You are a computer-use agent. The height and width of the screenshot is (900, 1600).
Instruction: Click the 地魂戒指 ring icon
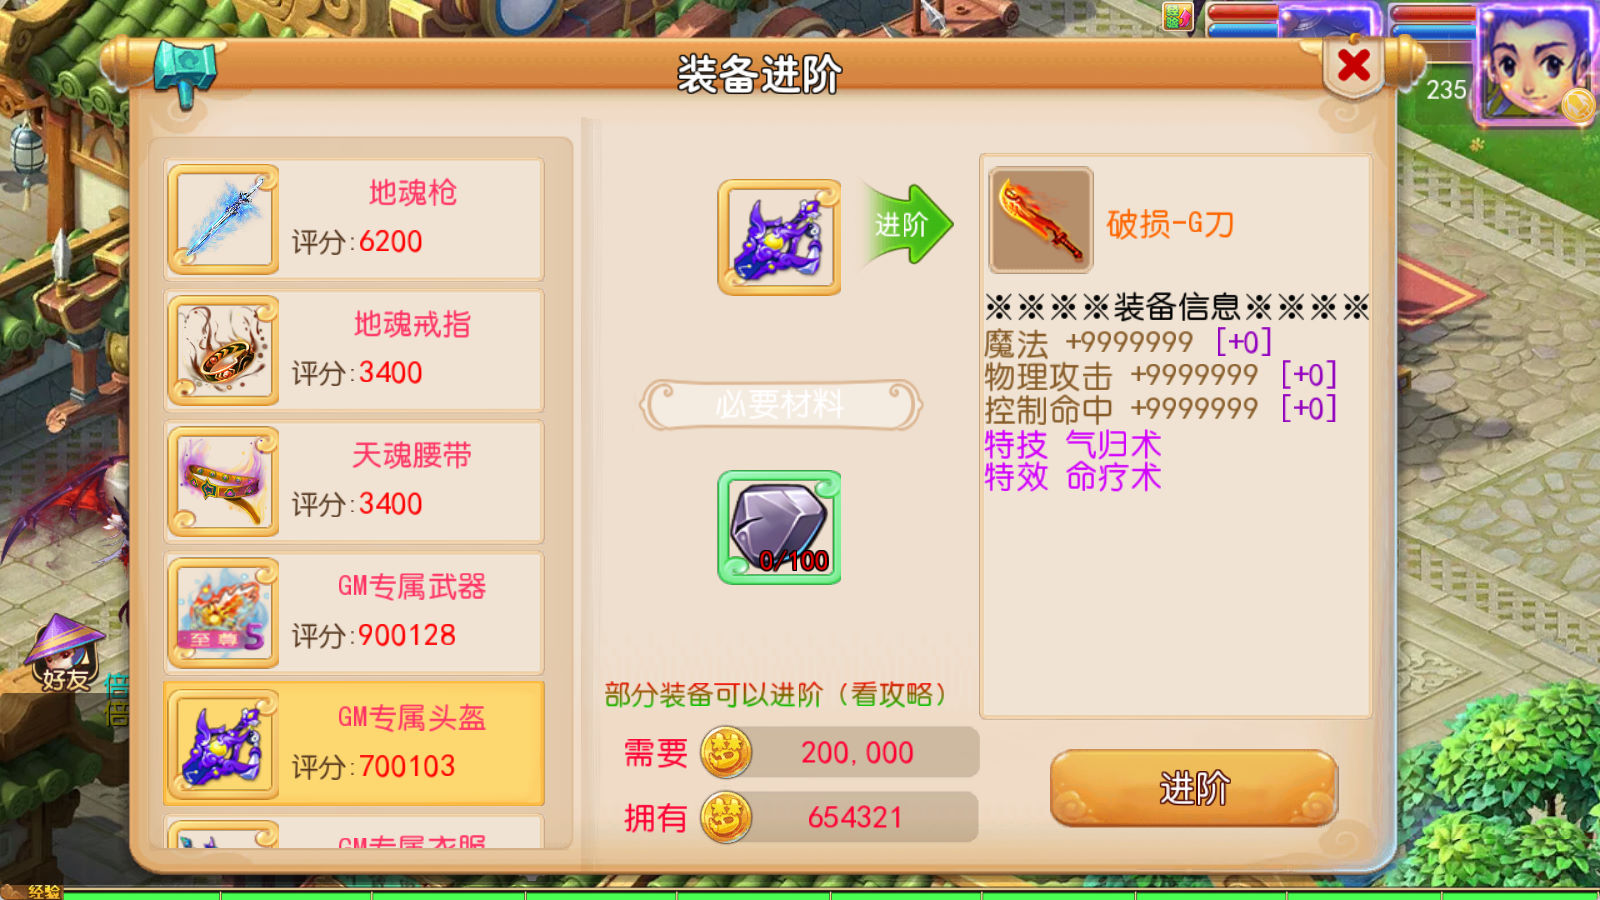tap(223, 351)
